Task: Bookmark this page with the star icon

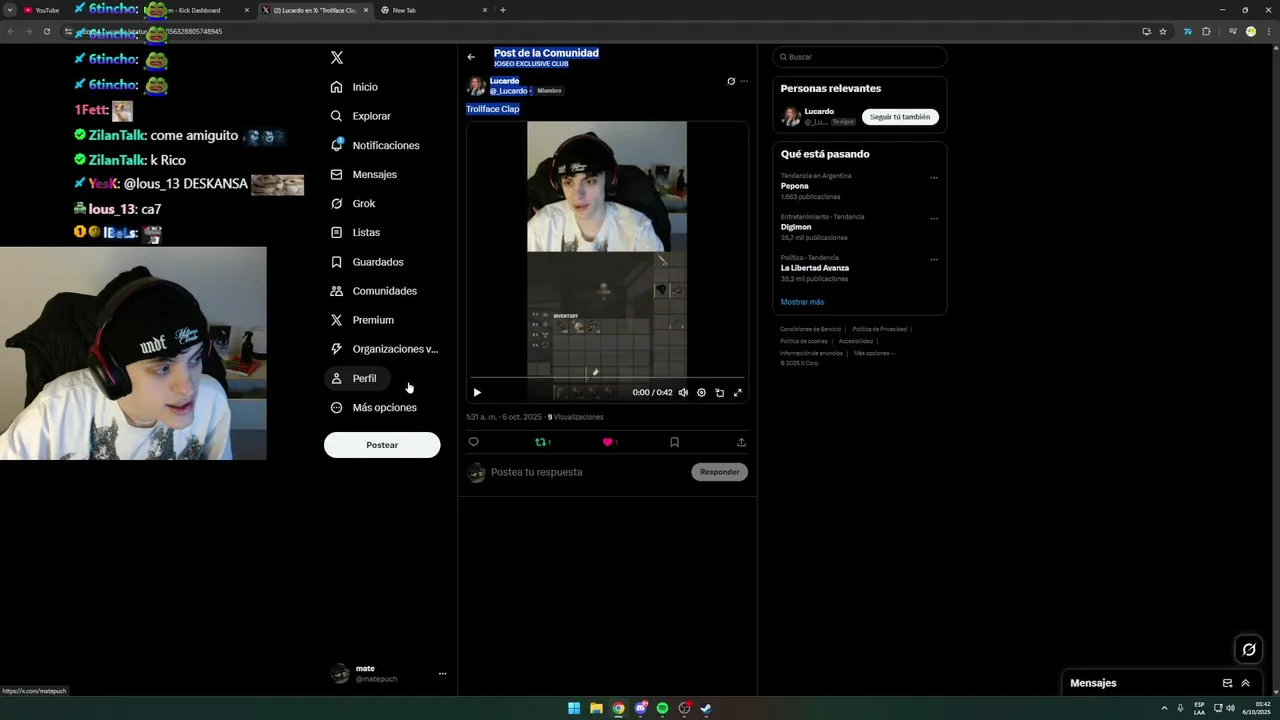Action: pos(1163,31)
